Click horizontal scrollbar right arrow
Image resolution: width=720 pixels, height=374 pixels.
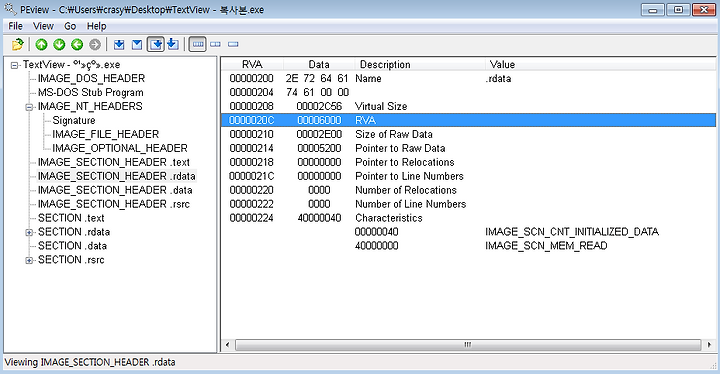point(709,345)
